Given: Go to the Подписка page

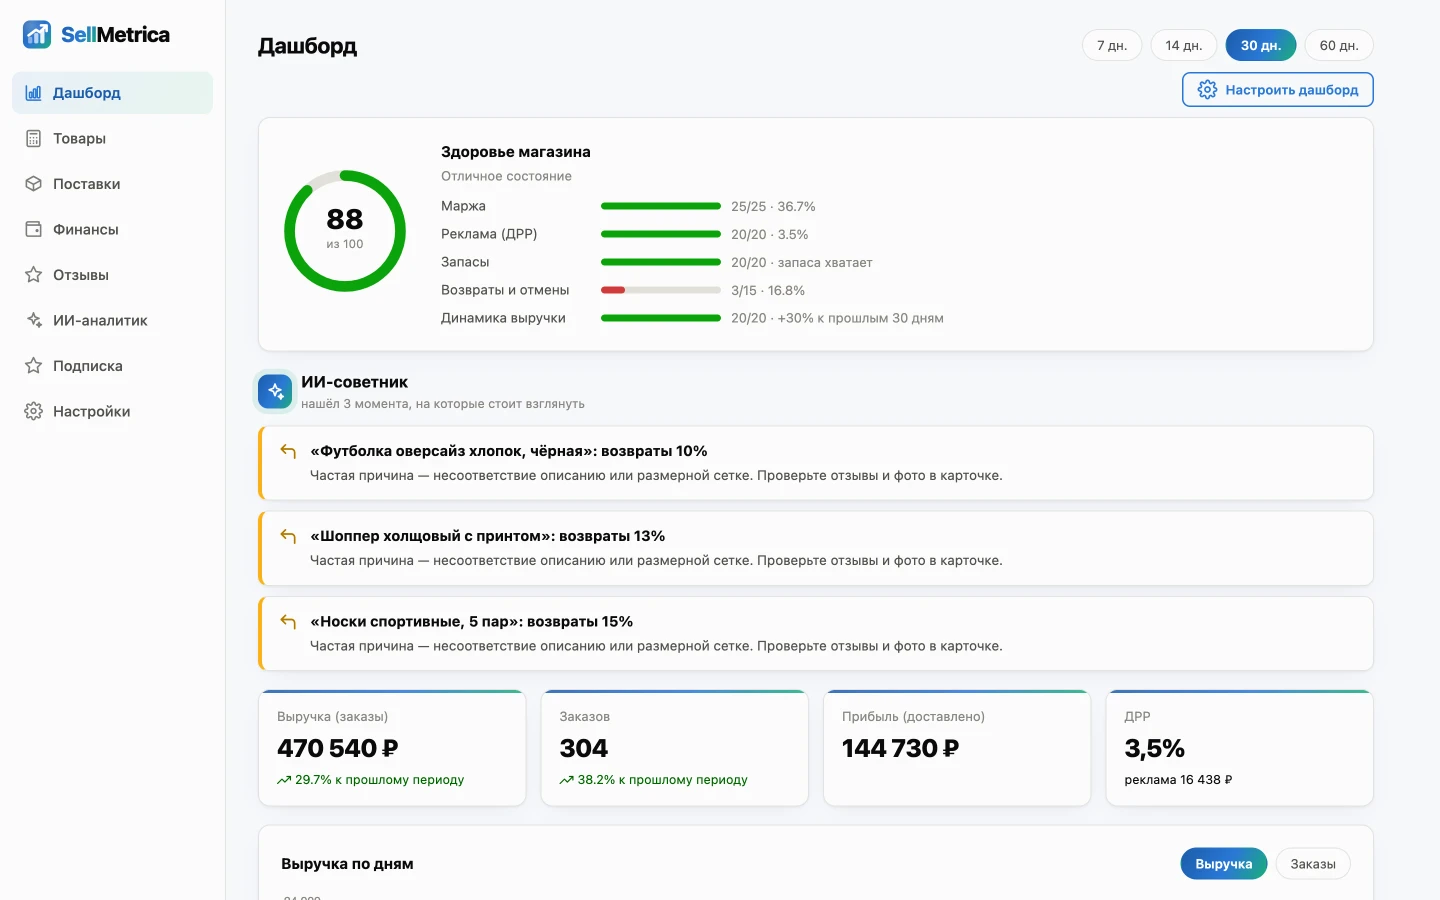Looking at the screenshot, I should point(112,366).
